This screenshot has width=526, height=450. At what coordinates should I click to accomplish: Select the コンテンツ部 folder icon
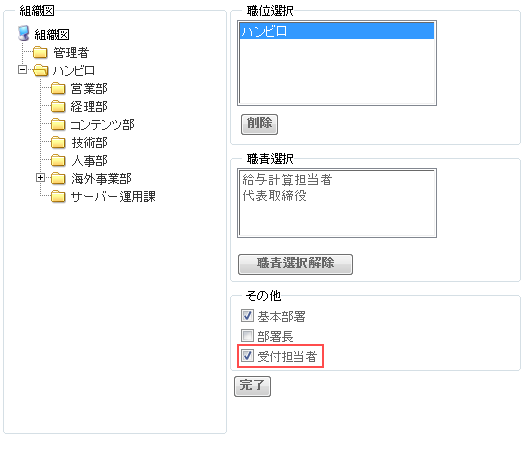58,124
